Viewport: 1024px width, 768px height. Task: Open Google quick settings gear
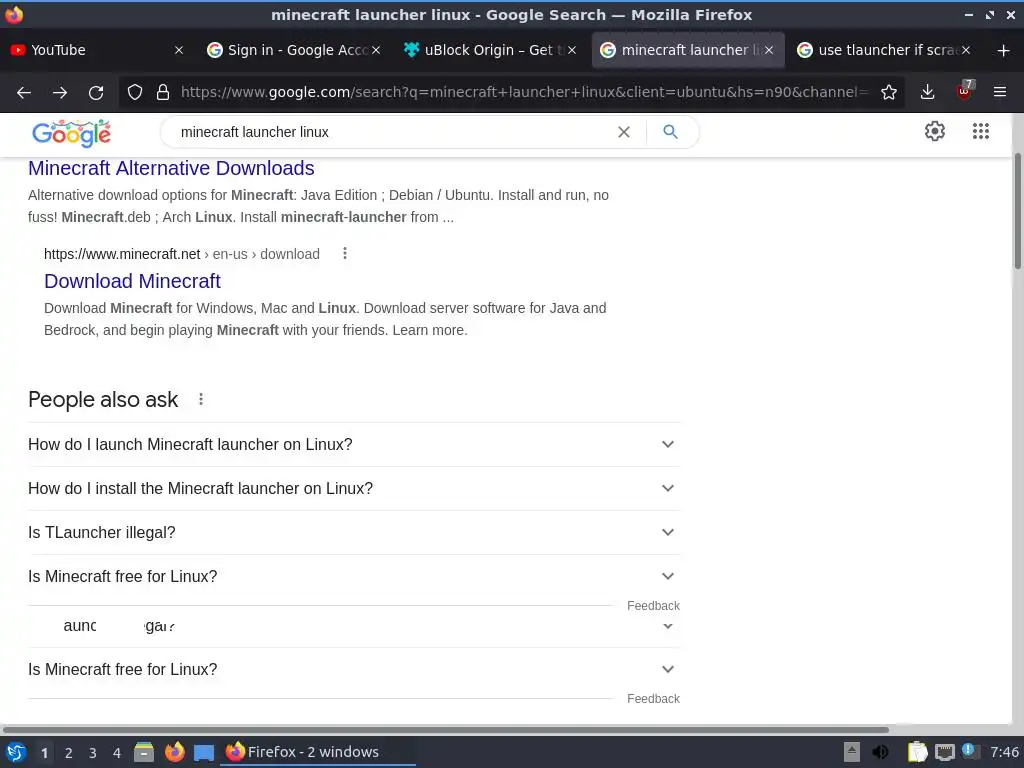tap(935, 131)
